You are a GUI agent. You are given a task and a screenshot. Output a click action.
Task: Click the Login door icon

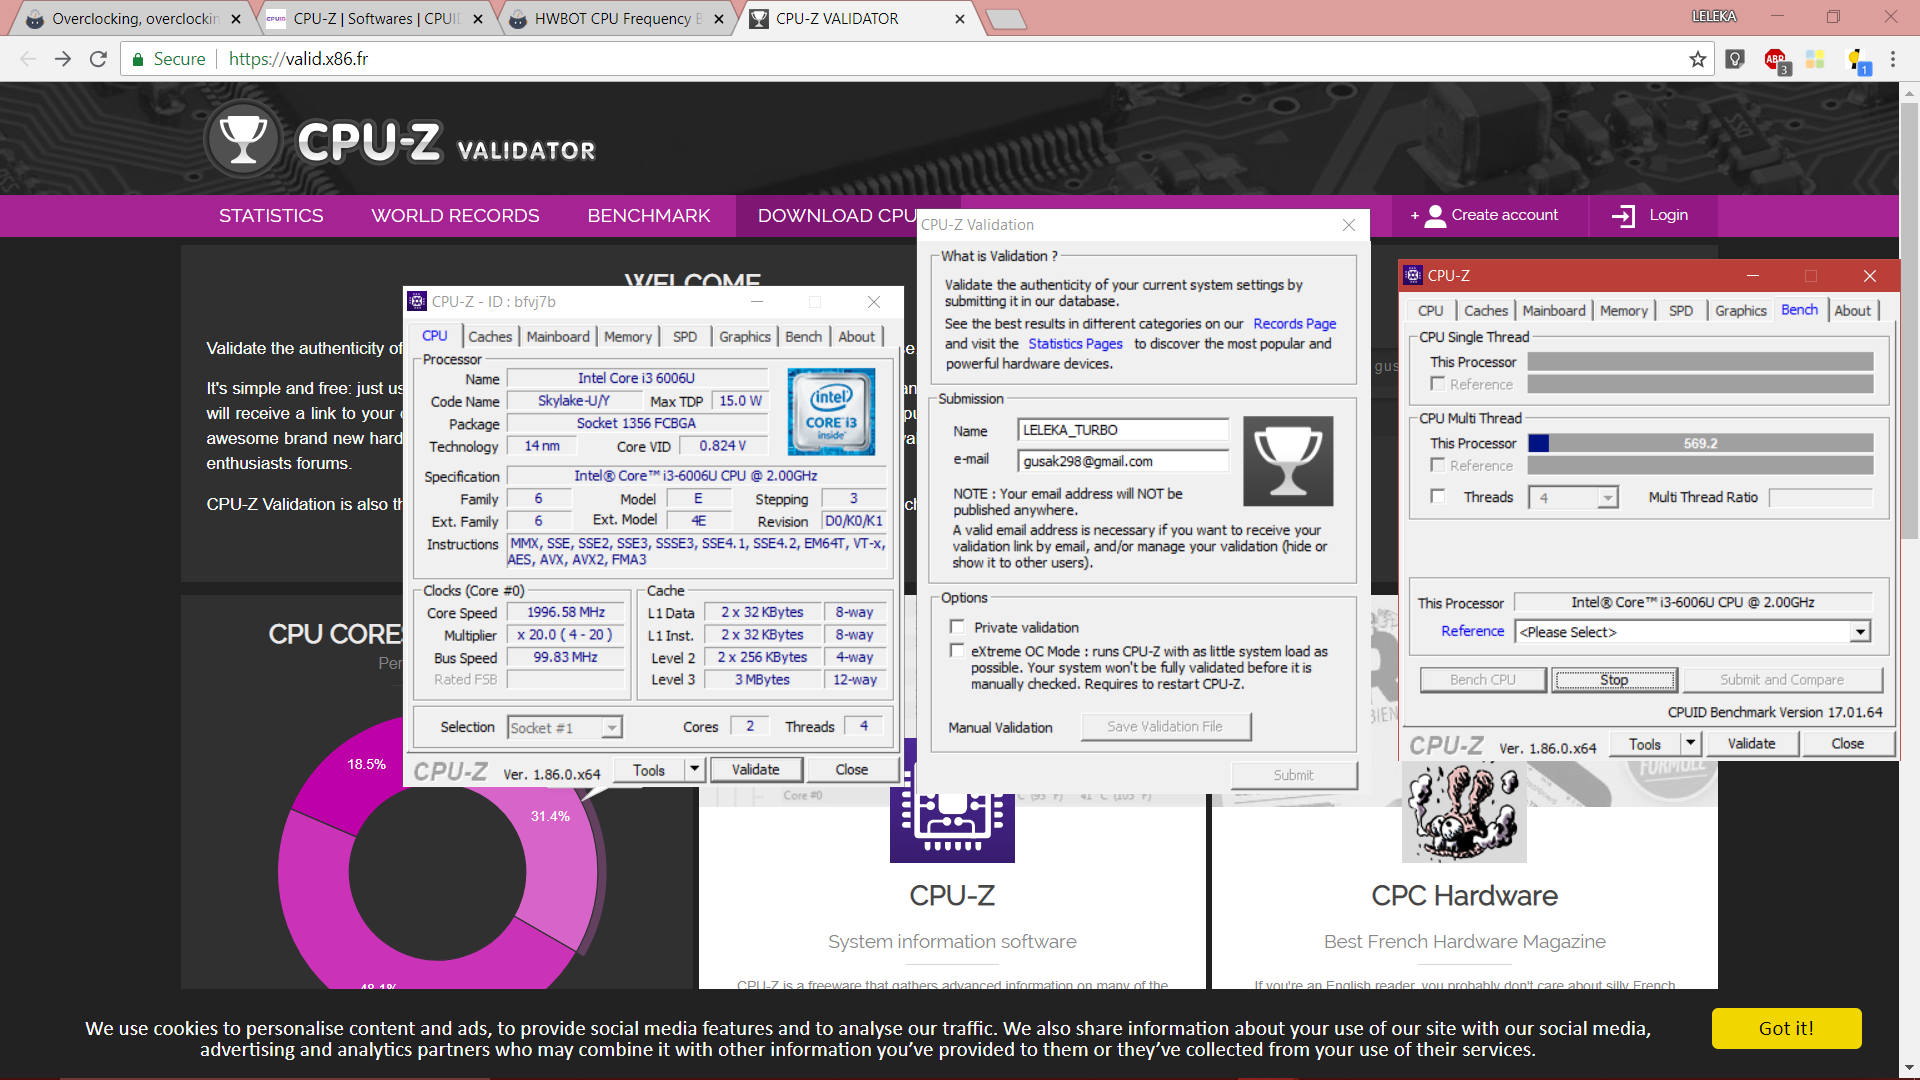pos(1624,216)
